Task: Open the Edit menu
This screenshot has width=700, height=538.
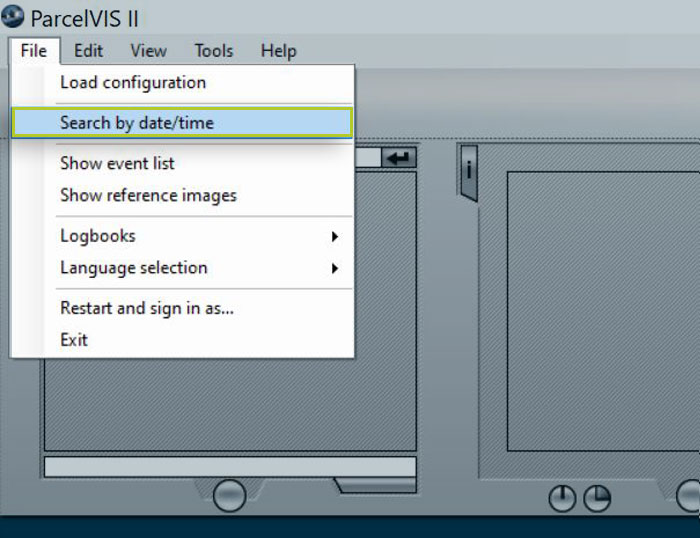Action: click(x=88, y=51)
